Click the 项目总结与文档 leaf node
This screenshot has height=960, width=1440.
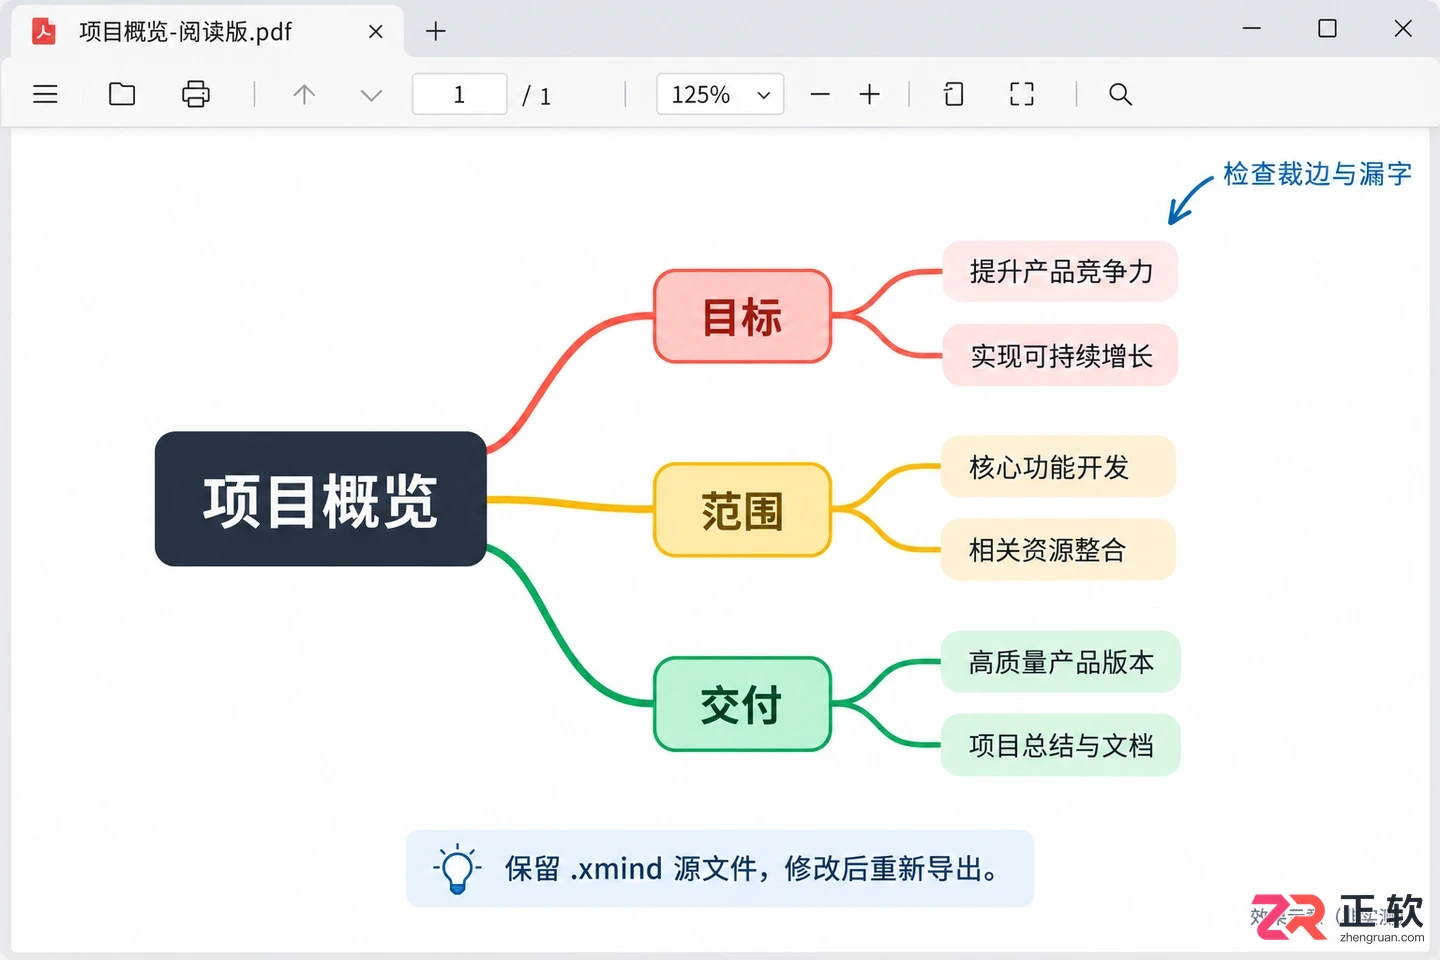click(x=1060, y=745)
